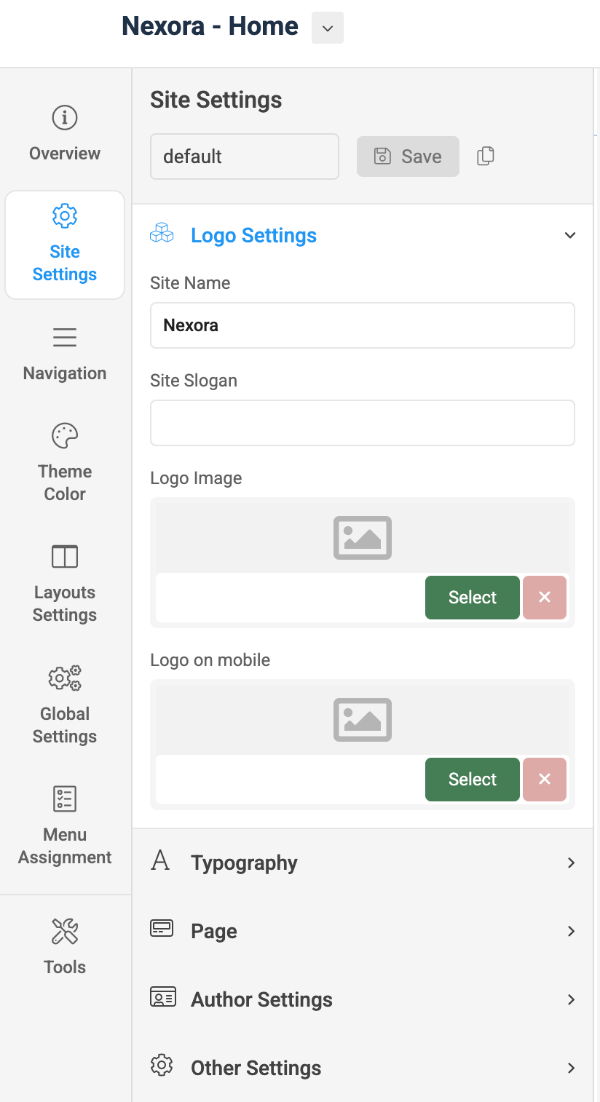Expand the Other Settings section chevron
This screenshot has width=600, height=1102.
pyautogui.click(x=570, y=1068)
